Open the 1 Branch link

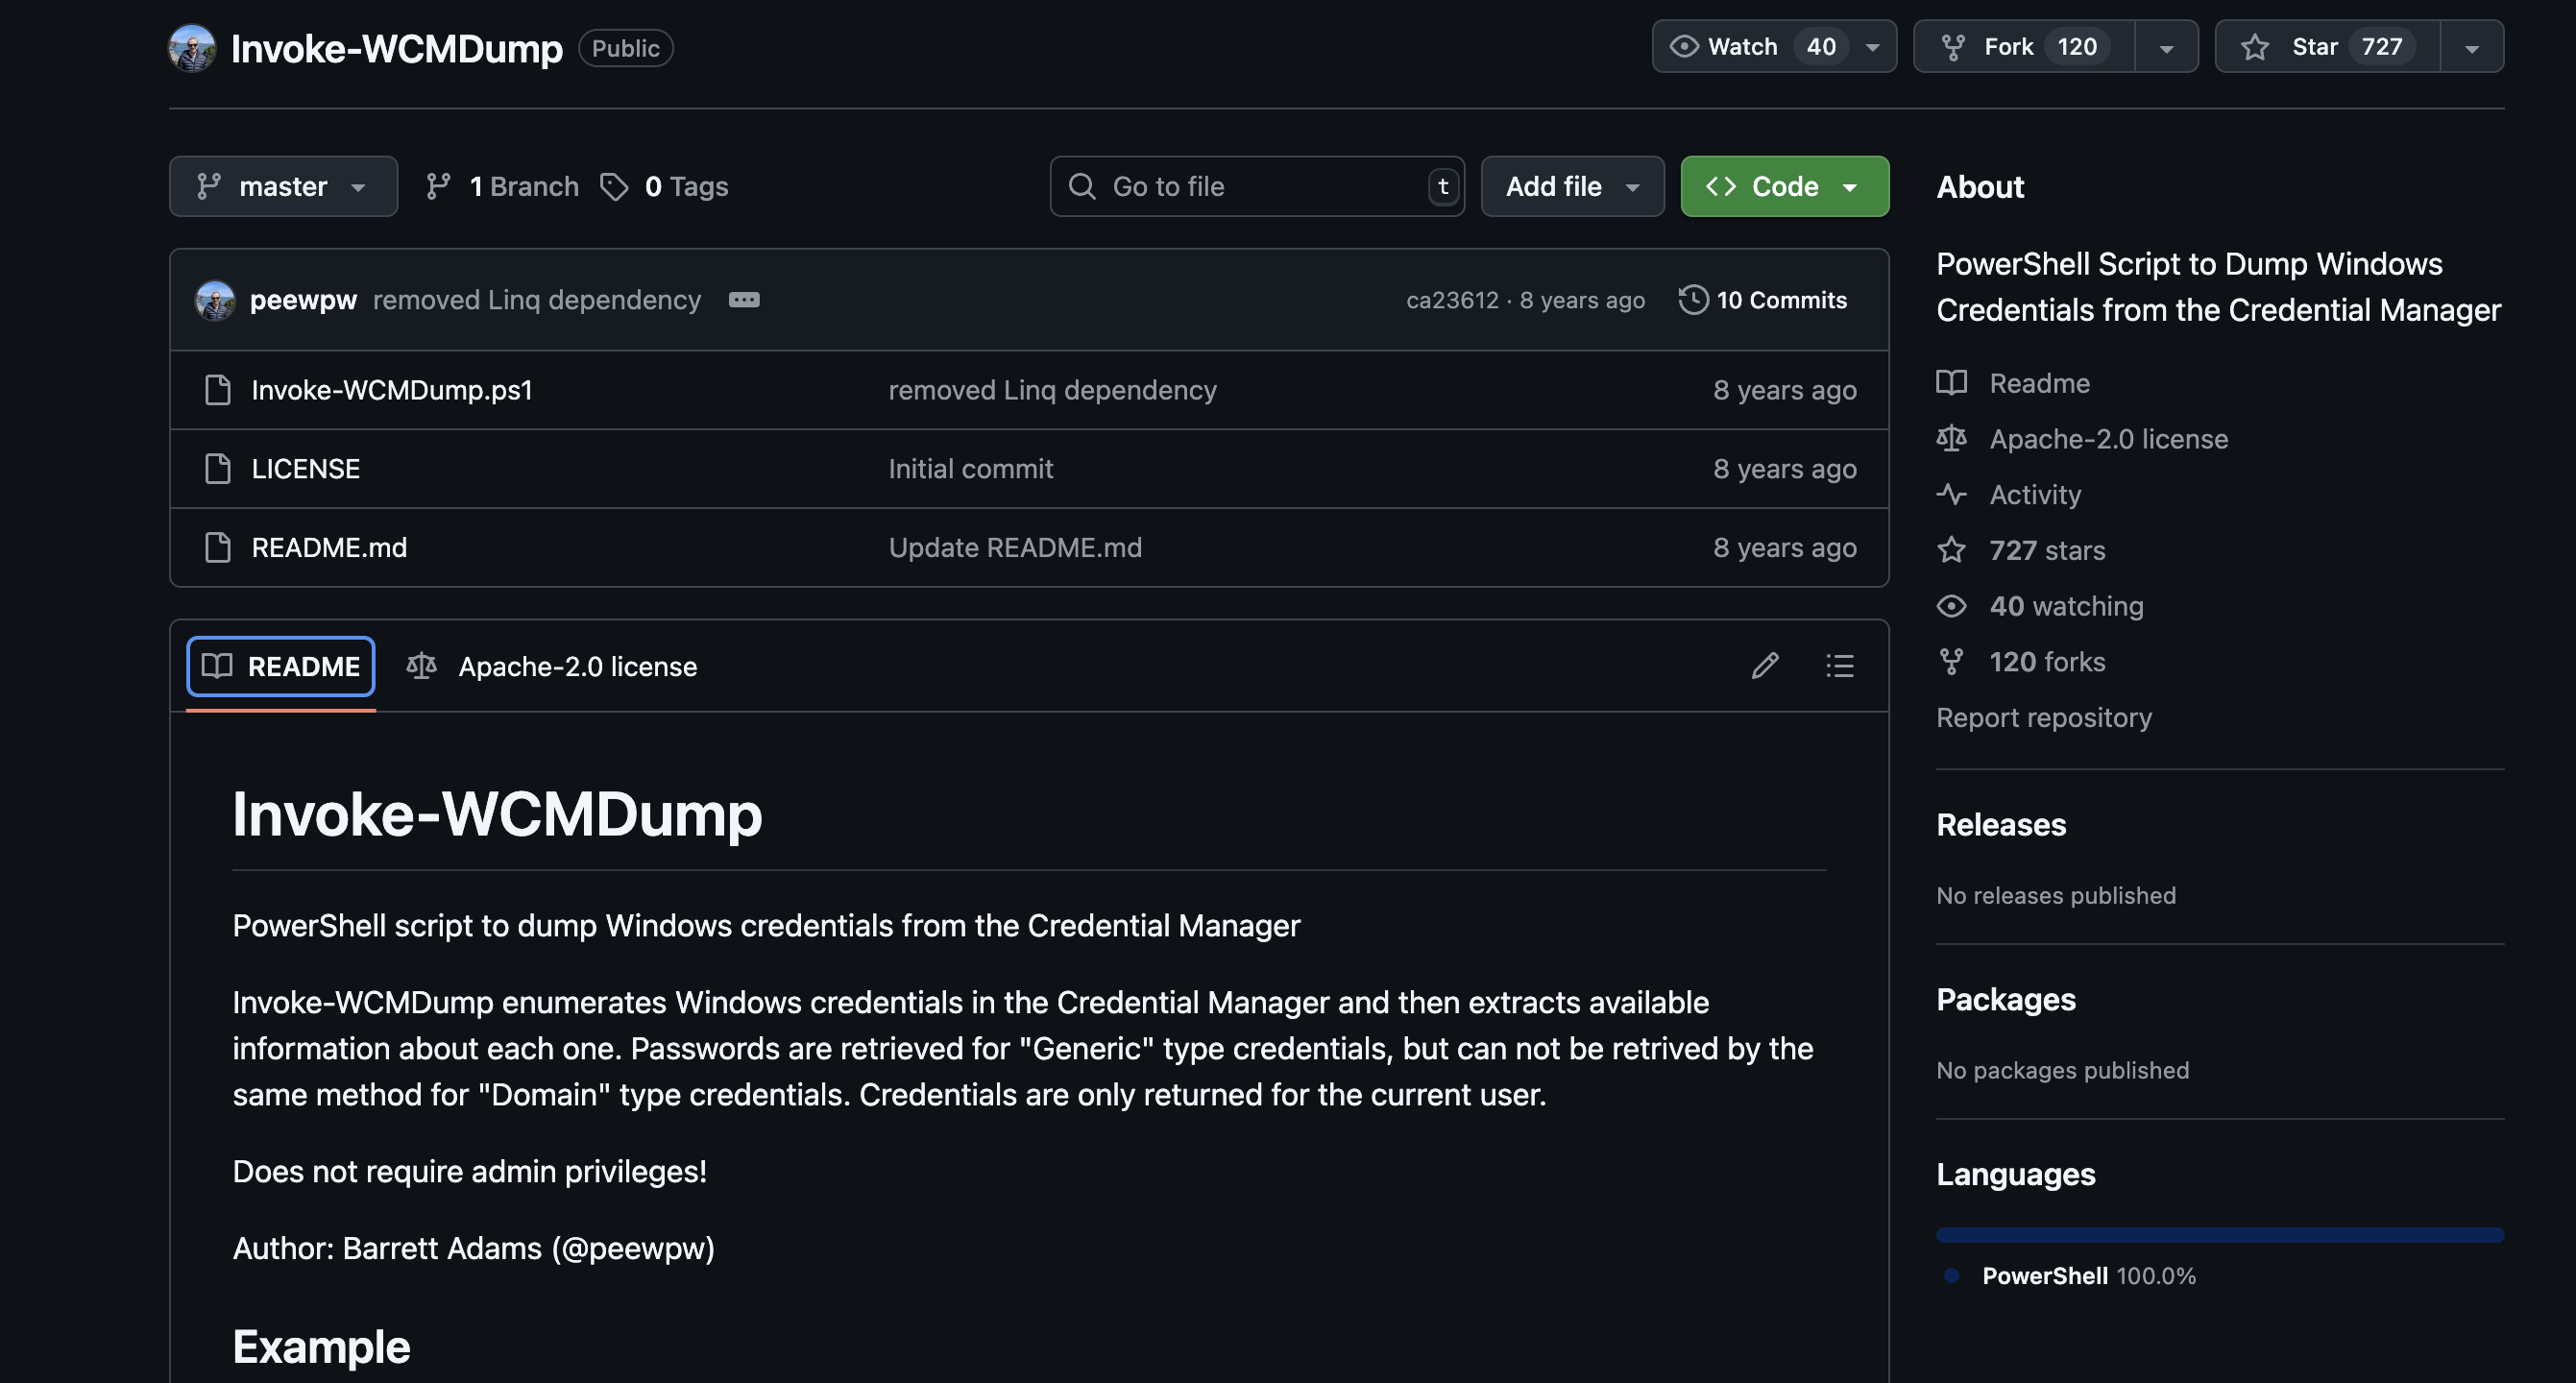click(x=502, y=186)
